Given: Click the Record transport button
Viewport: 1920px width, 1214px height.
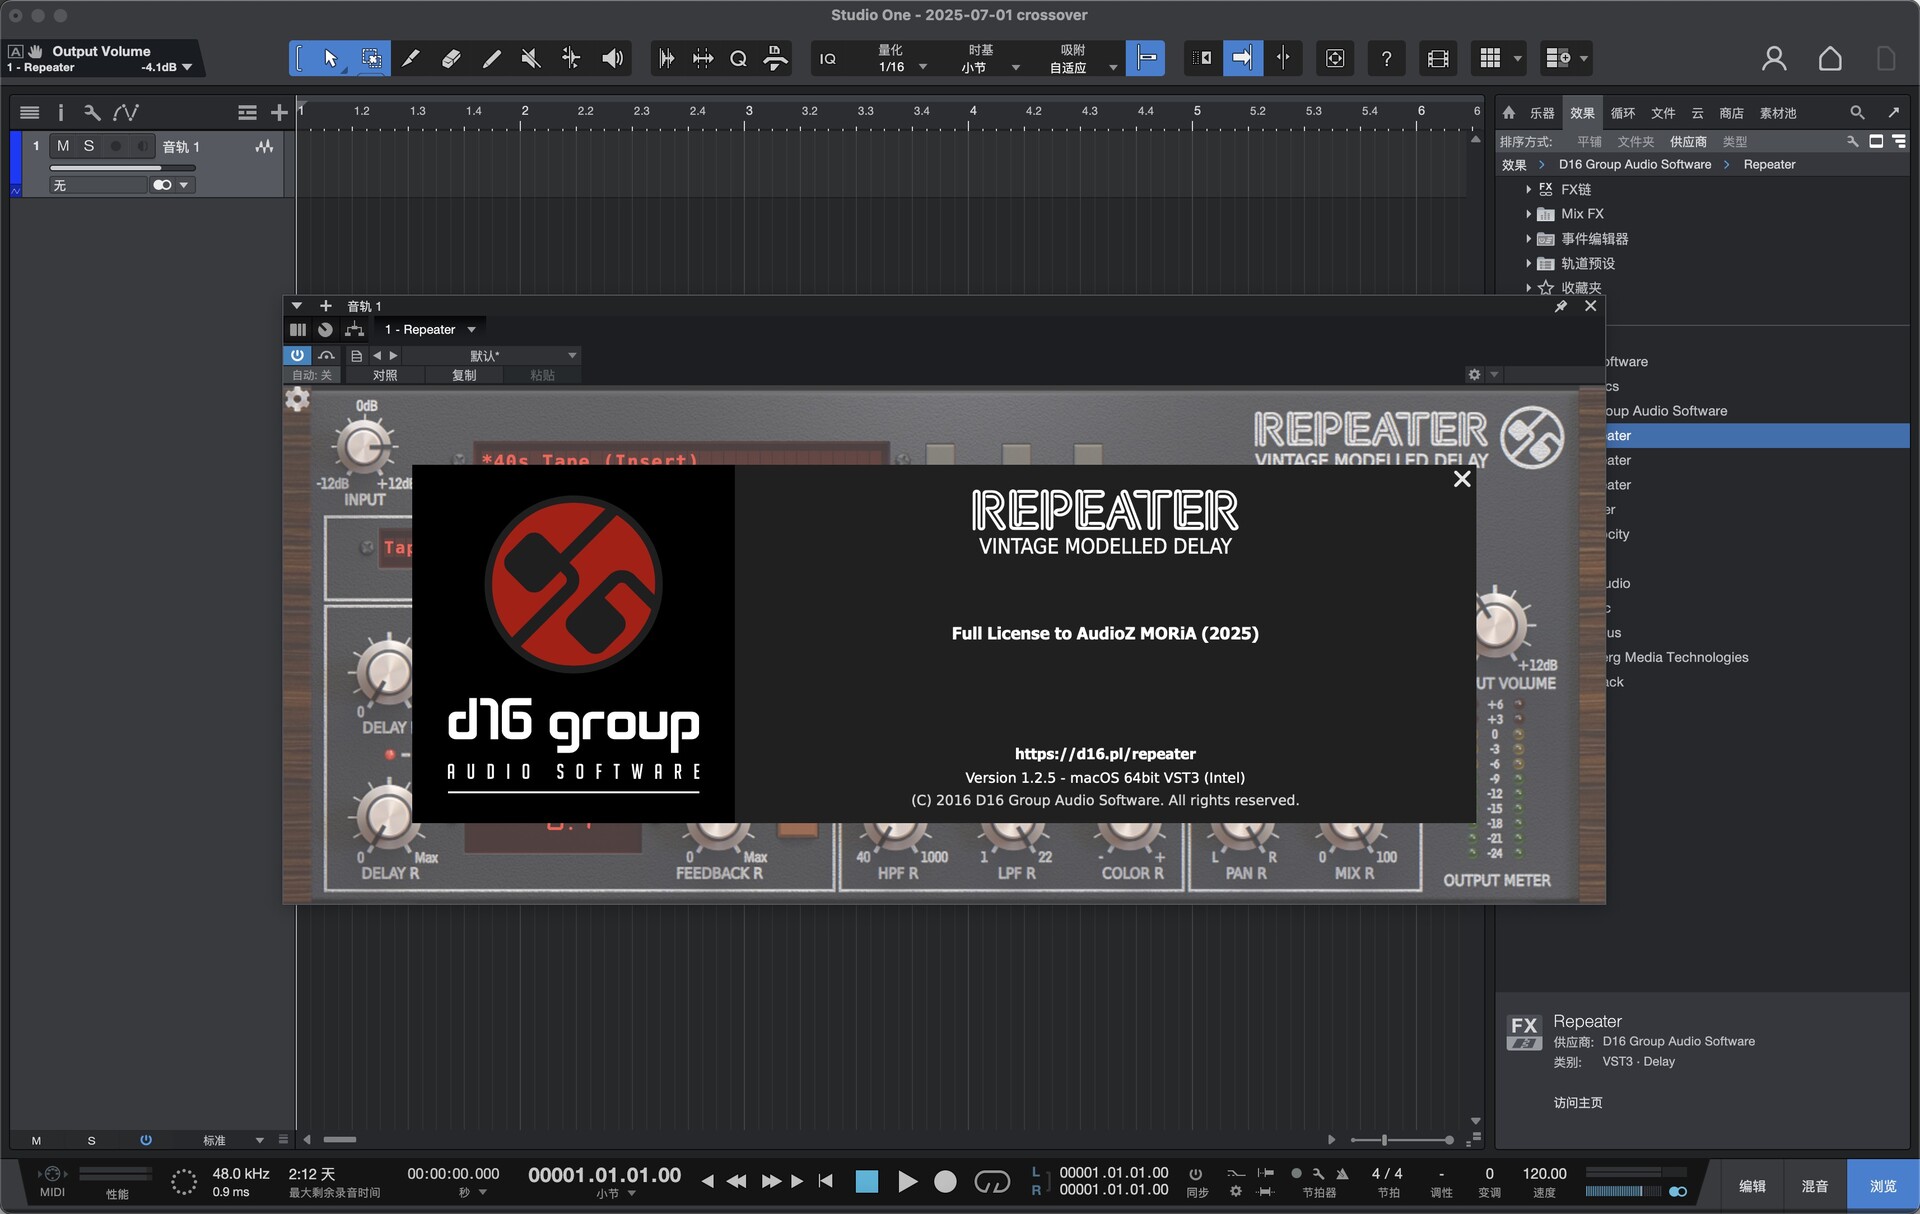Looking at the screenshot, I should point(945,1182).
